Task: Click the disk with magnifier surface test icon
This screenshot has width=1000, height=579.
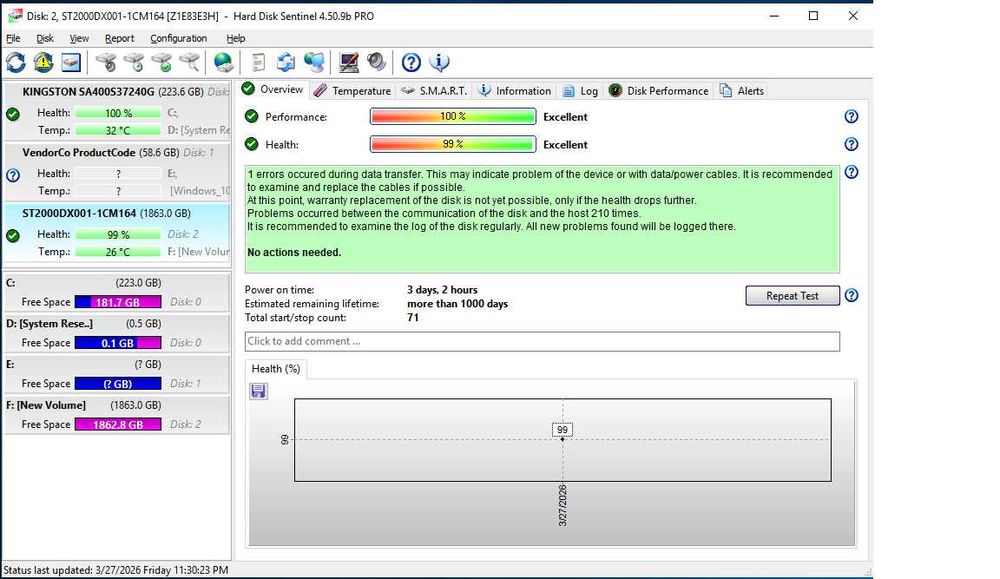Action: 189,62
